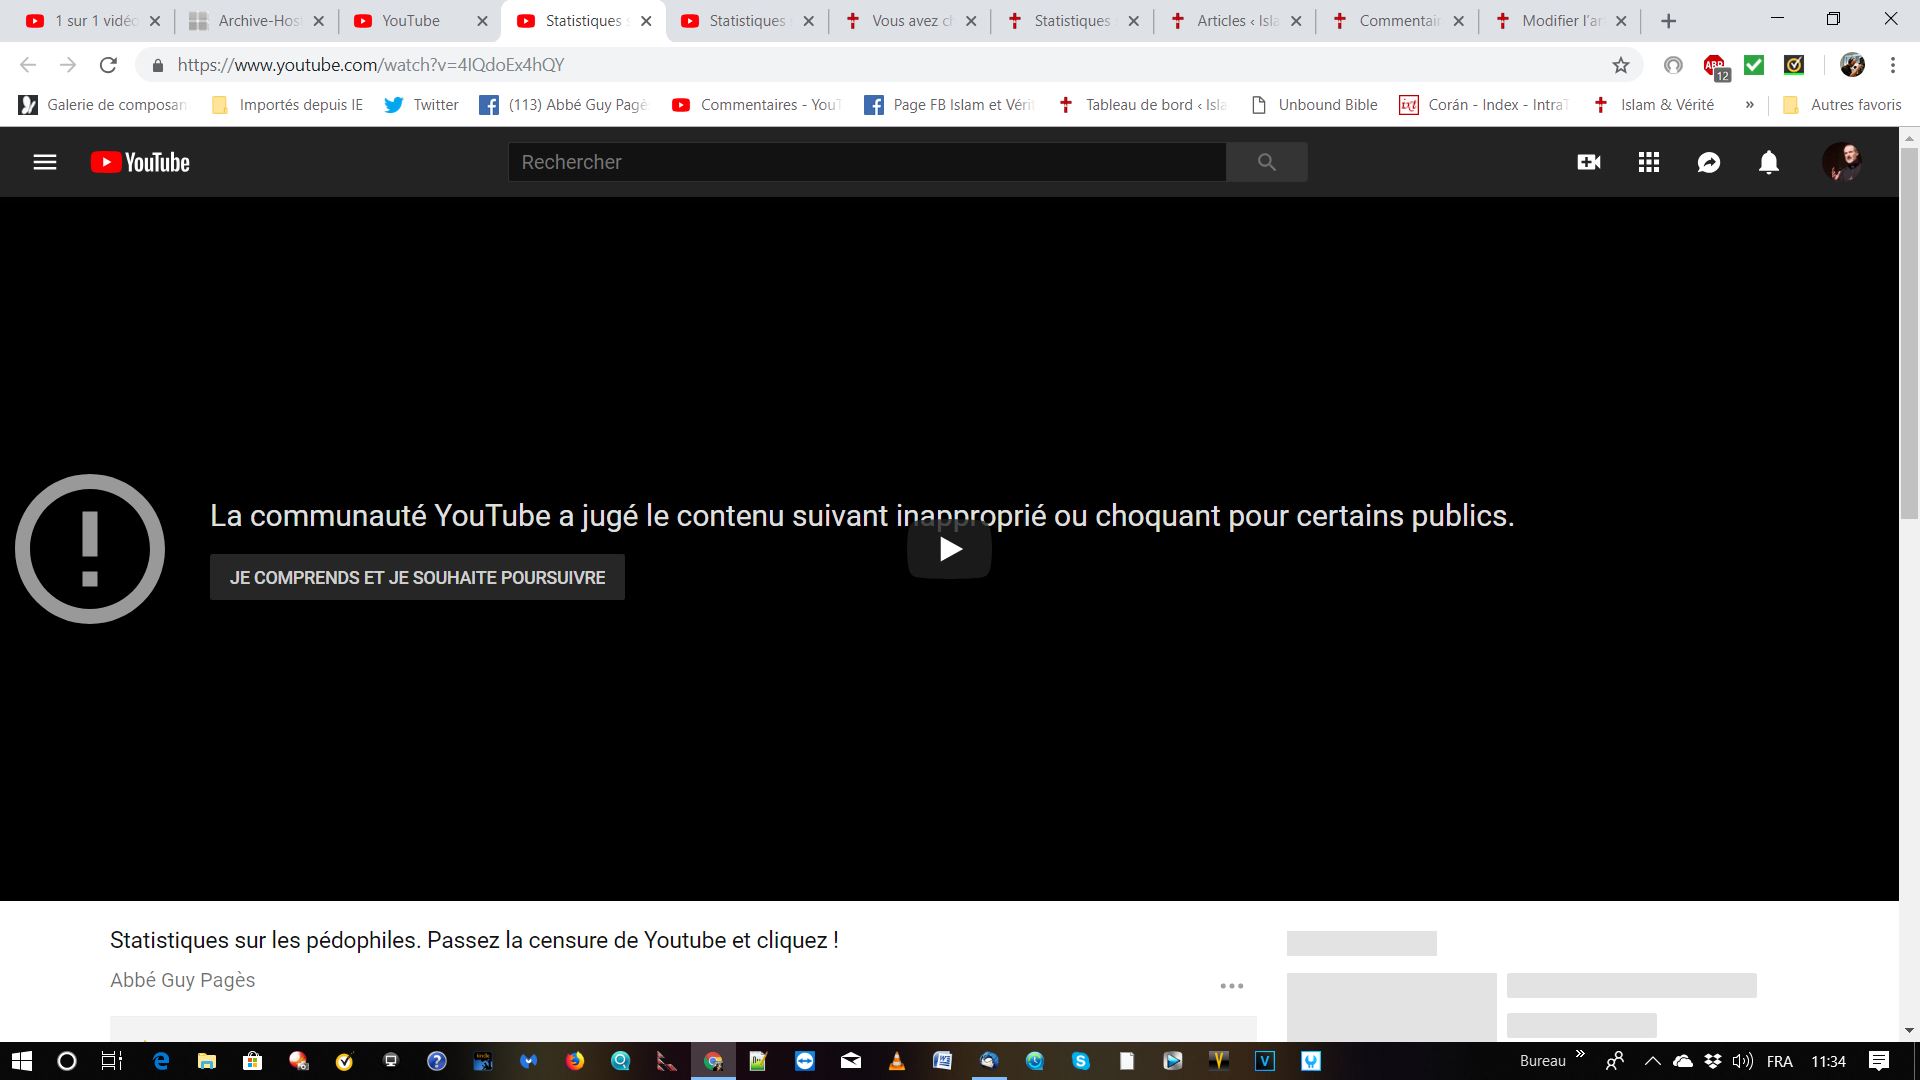1920x1080 pixels.
Task: Open the Action Center notifications
Action: (1879, 1061)
